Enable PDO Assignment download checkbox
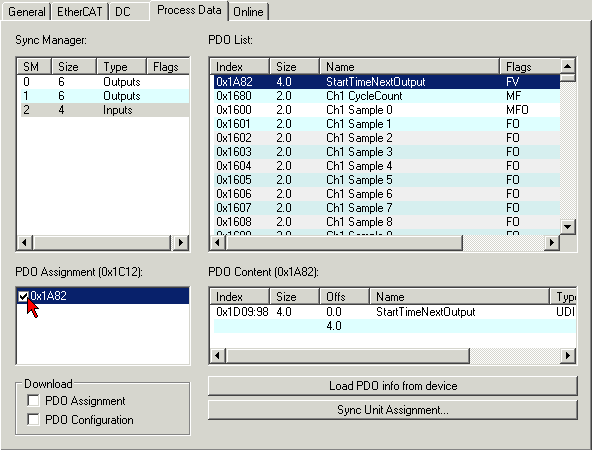This screenshot has width=592, height=450. pos(33,400)
